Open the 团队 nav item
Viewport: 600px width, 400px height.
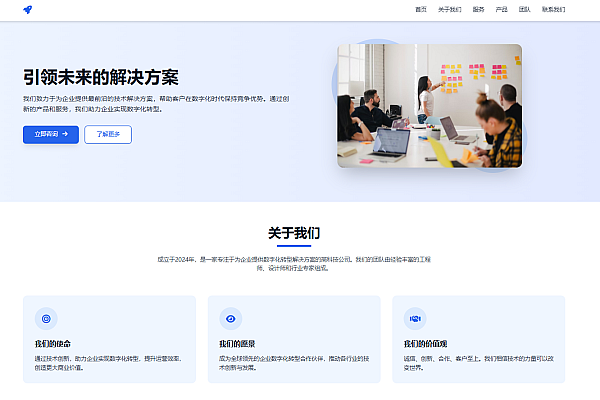[x=524, y=10]
